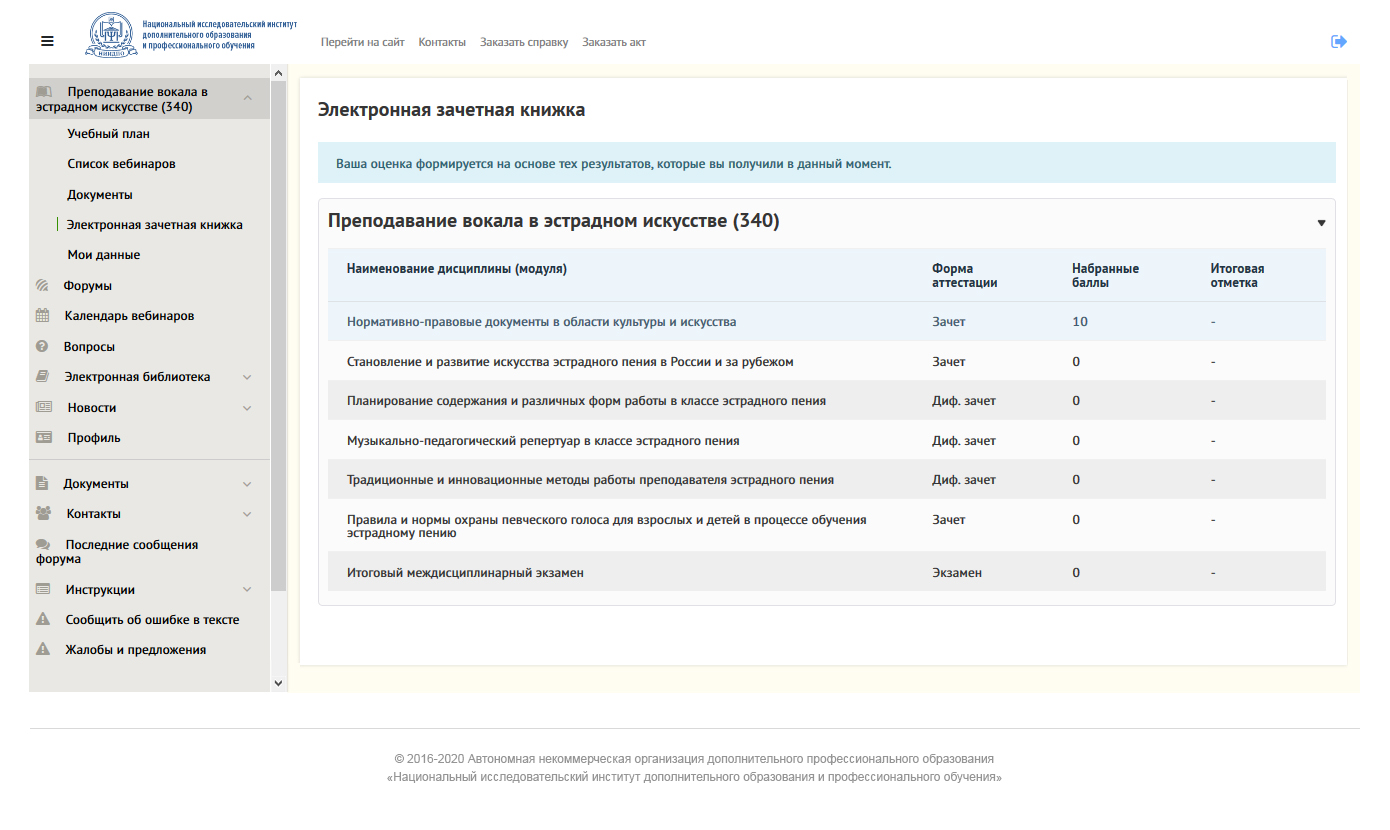Open discipline Нормативно-правовые документы row
This screenshot has height=830, width=1390.
click(x=541, y=322)
